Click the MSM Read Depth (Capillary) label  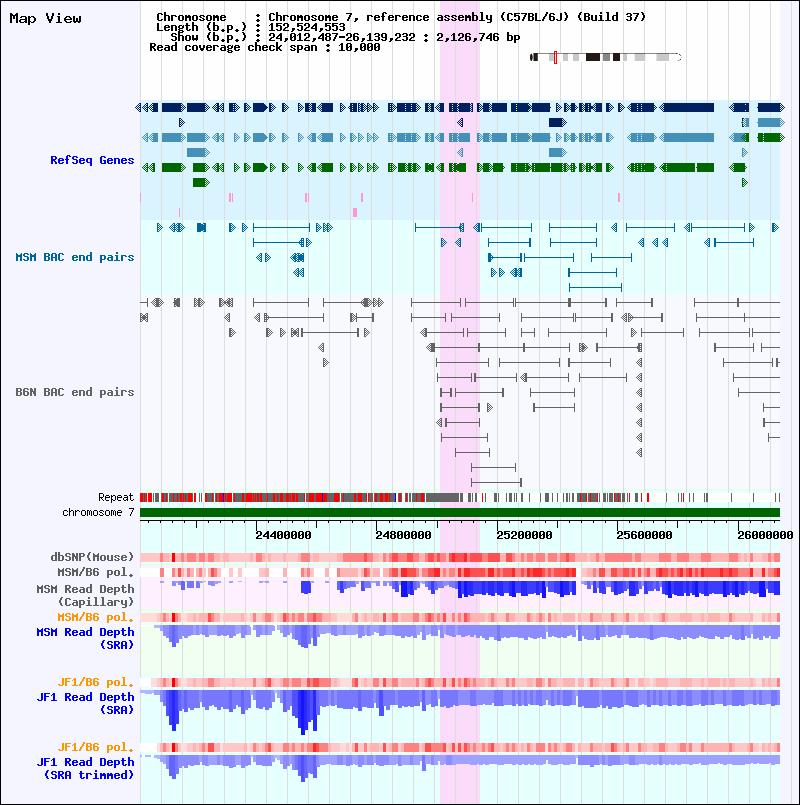click(x=85, y=595)
